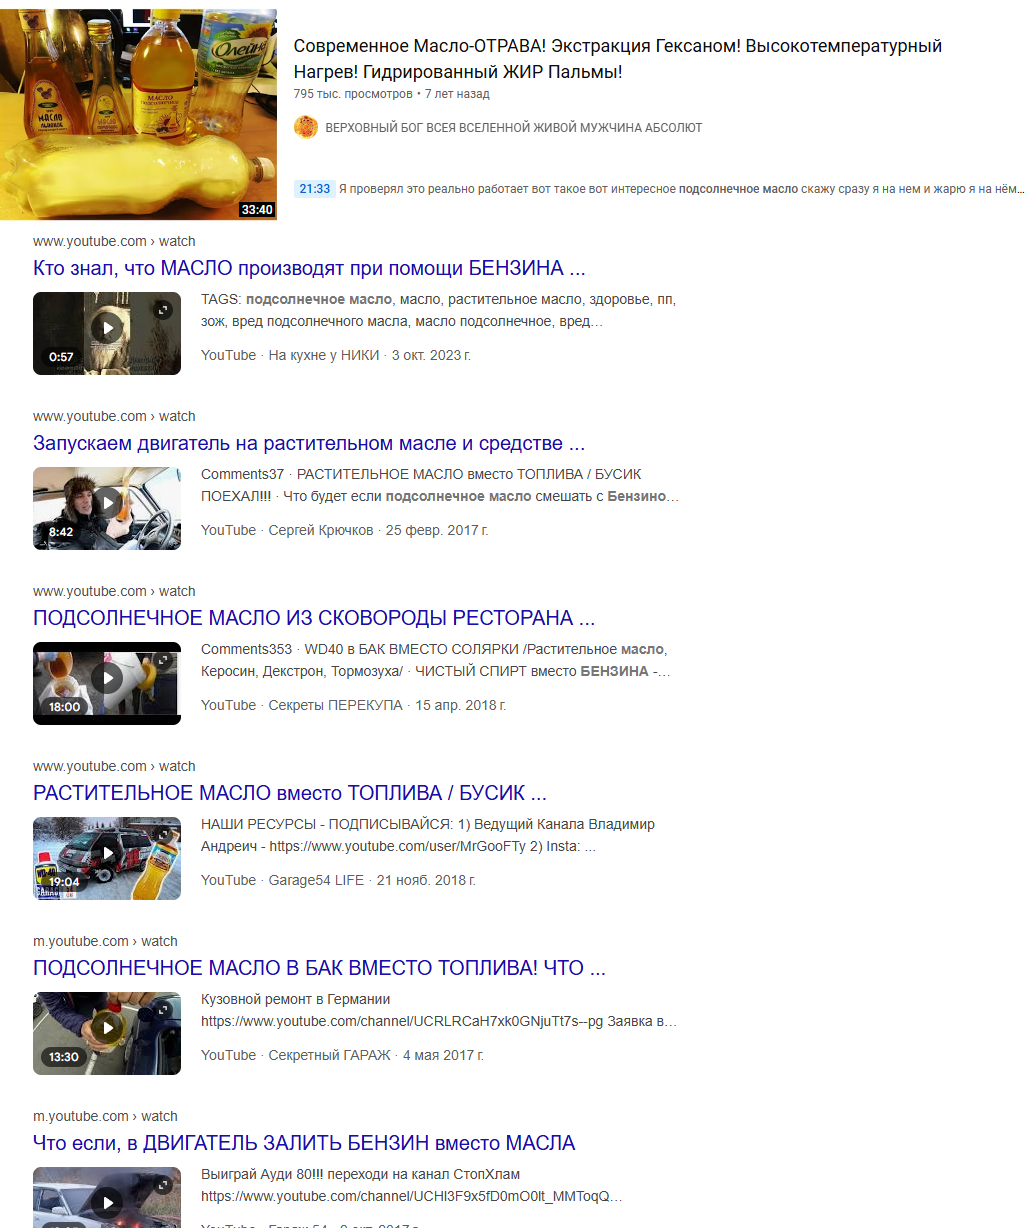Click the 'Кузовной ремонт в Германии' snippet
1035x1228 pixels.
coord(439,1010)
